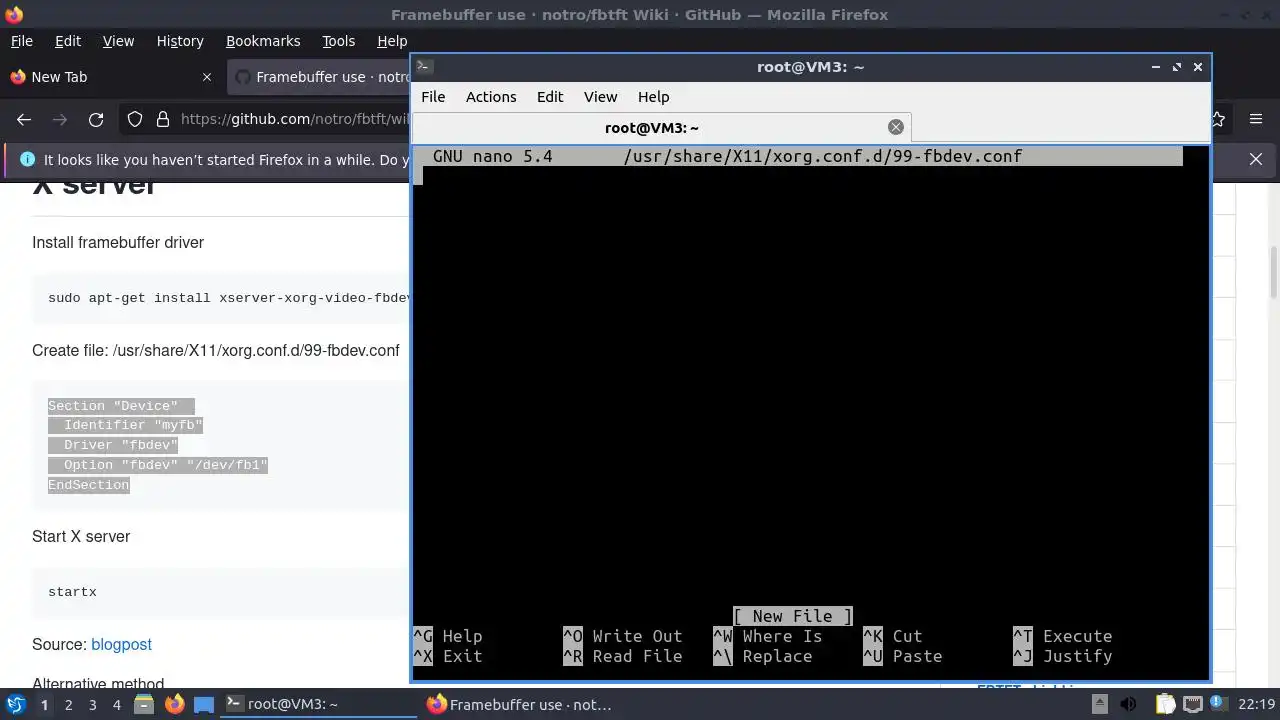The height and width of the screenshot is (720, 1280).
Task: Open the terminal View menu
Action: tap(600, 97)
